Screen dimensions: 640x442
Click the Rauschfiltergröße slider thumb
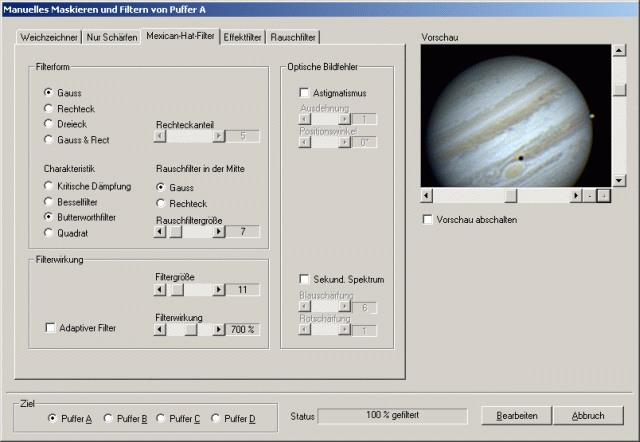(x=176, y=232)
